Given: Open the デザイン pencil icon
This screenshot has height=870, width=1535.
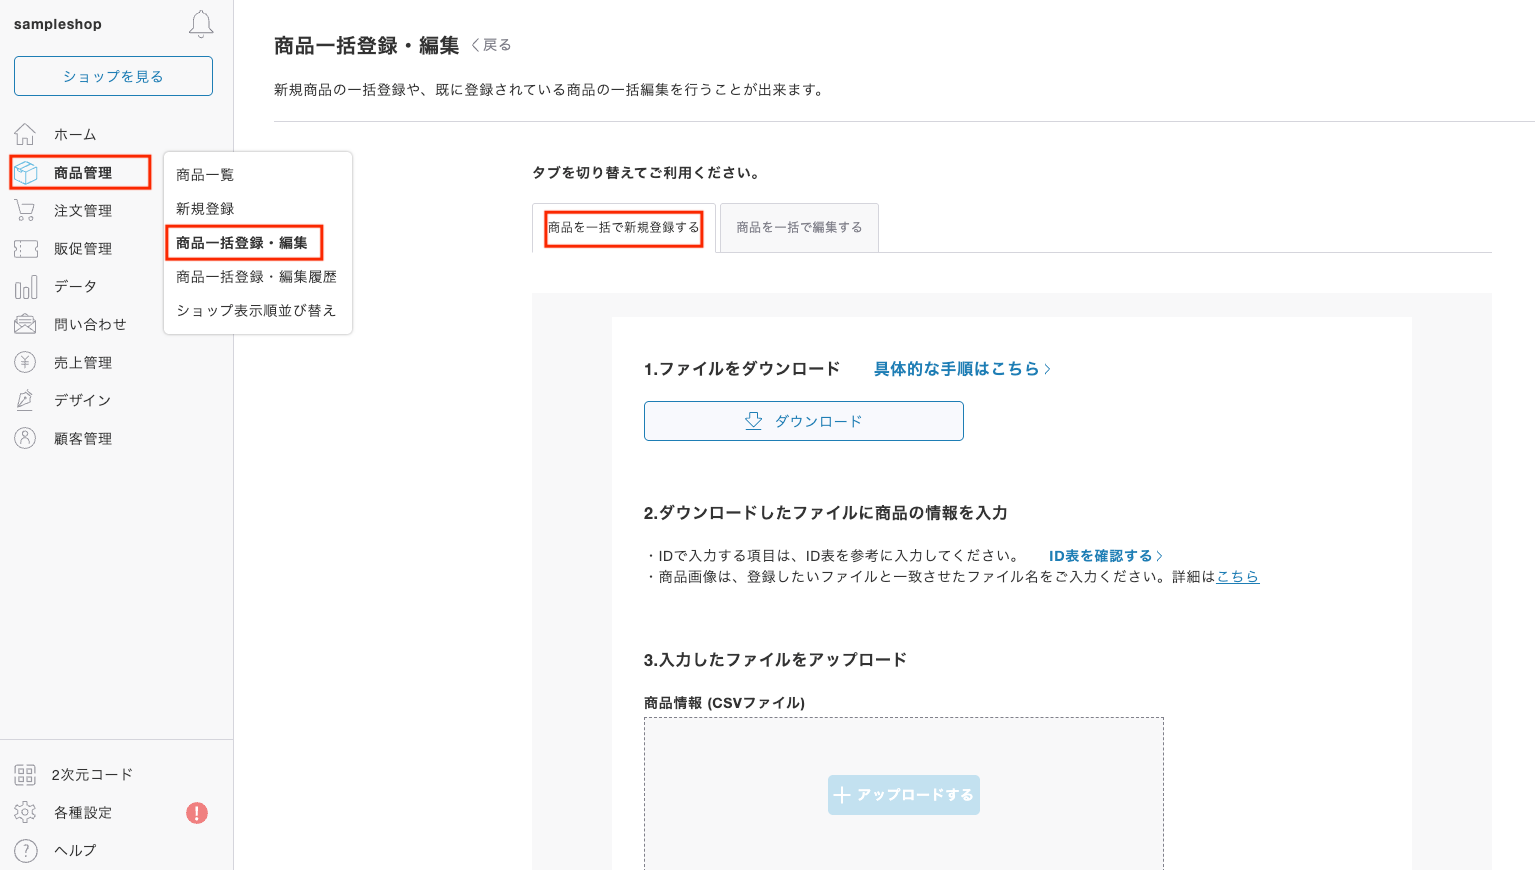Looking at the screenshot, I should tap(25, 399).
